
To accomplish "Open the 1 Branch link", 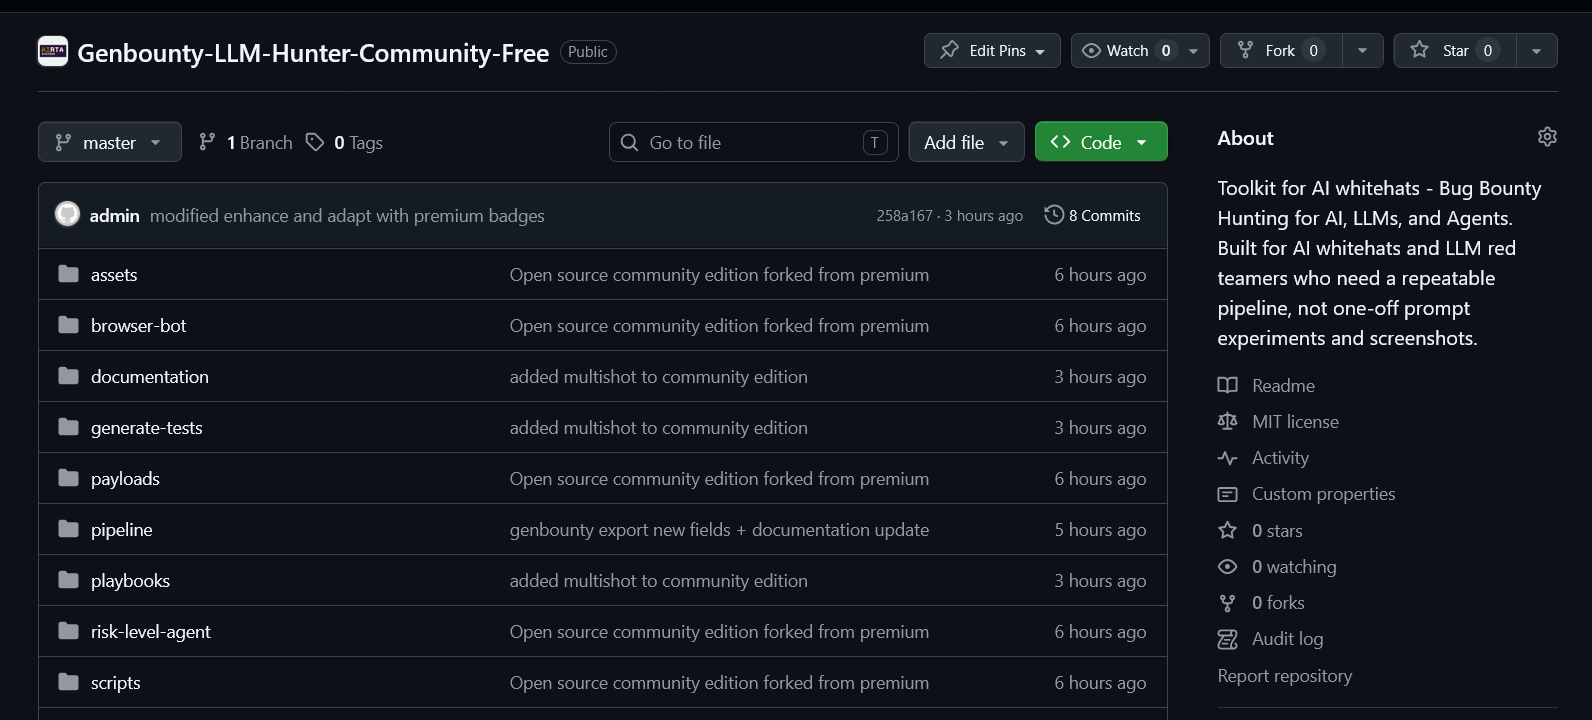I will tap(246, 142).
